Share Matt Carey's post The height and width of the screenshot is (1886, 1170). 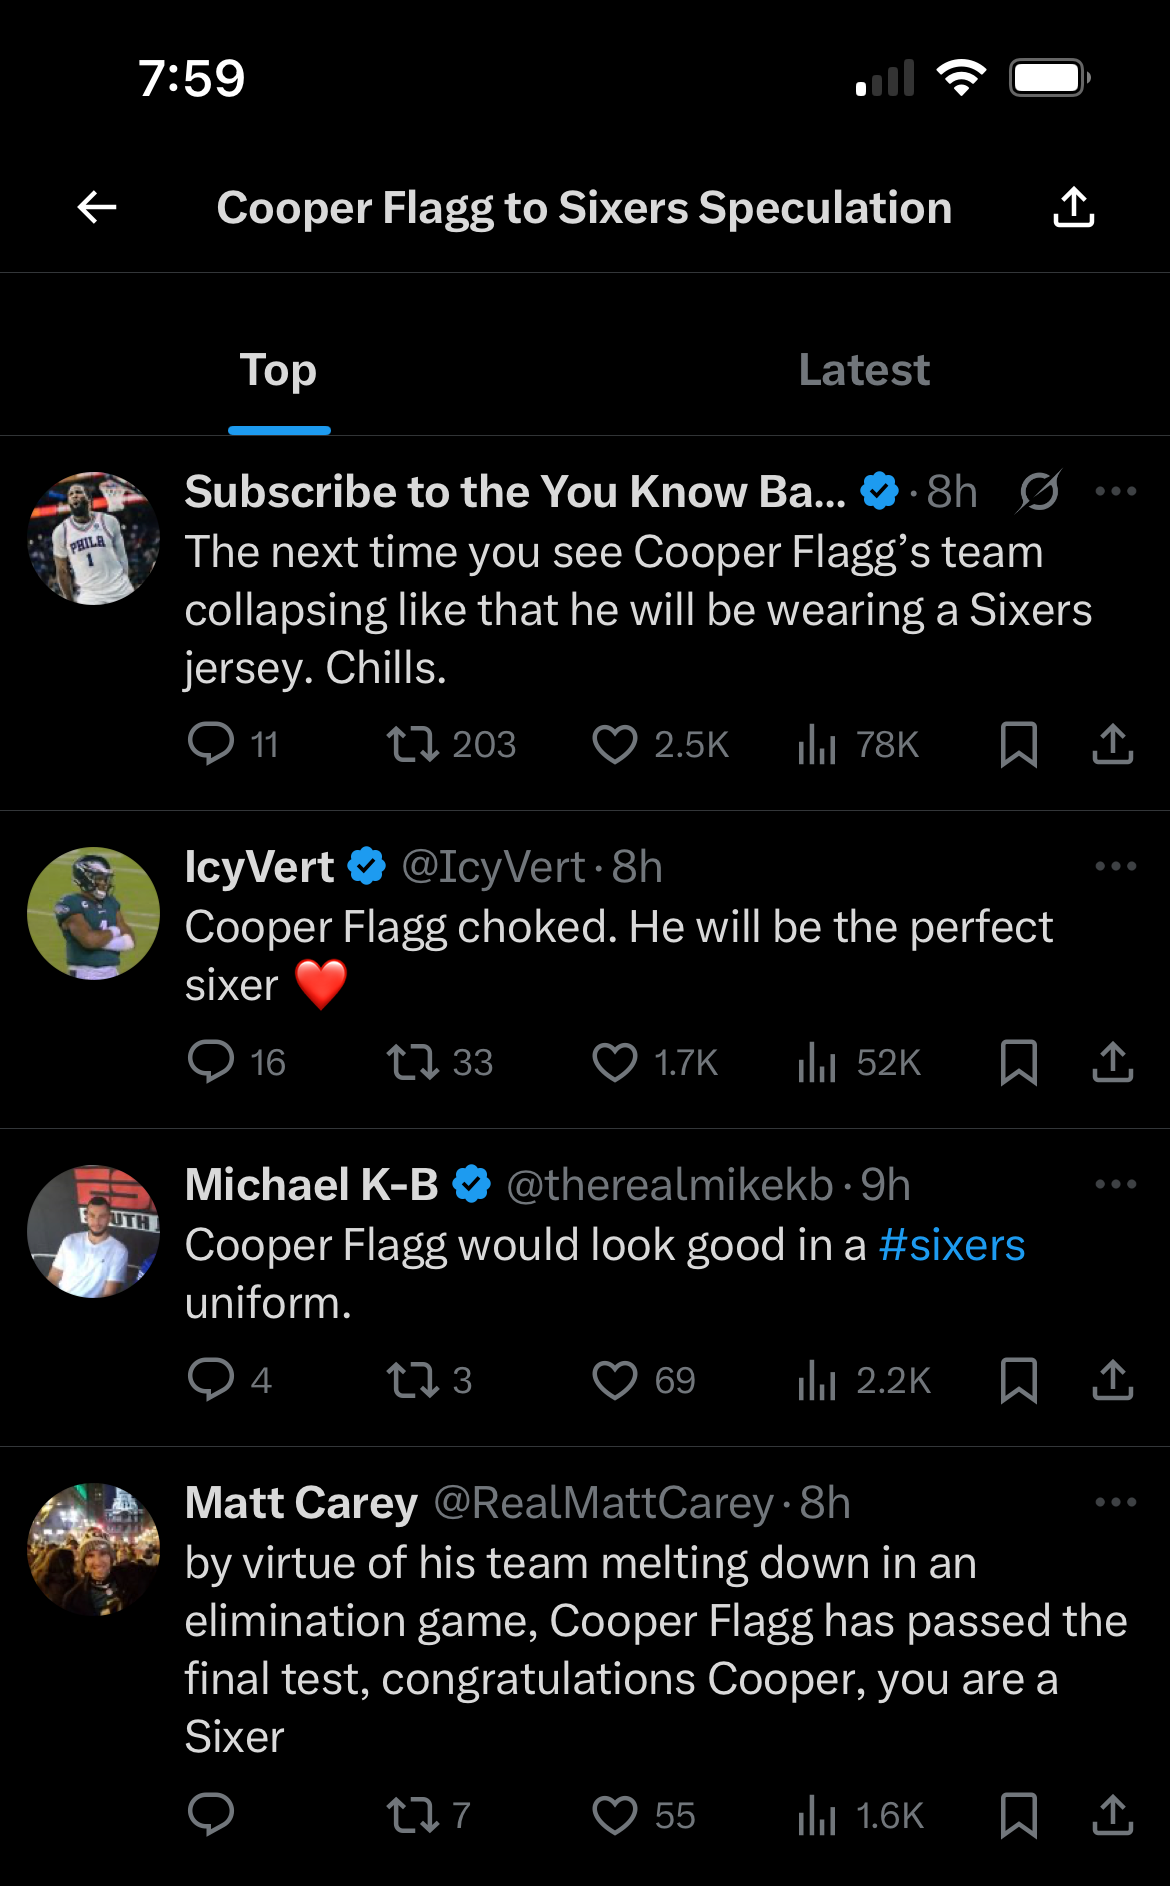click(1112, 1815)
